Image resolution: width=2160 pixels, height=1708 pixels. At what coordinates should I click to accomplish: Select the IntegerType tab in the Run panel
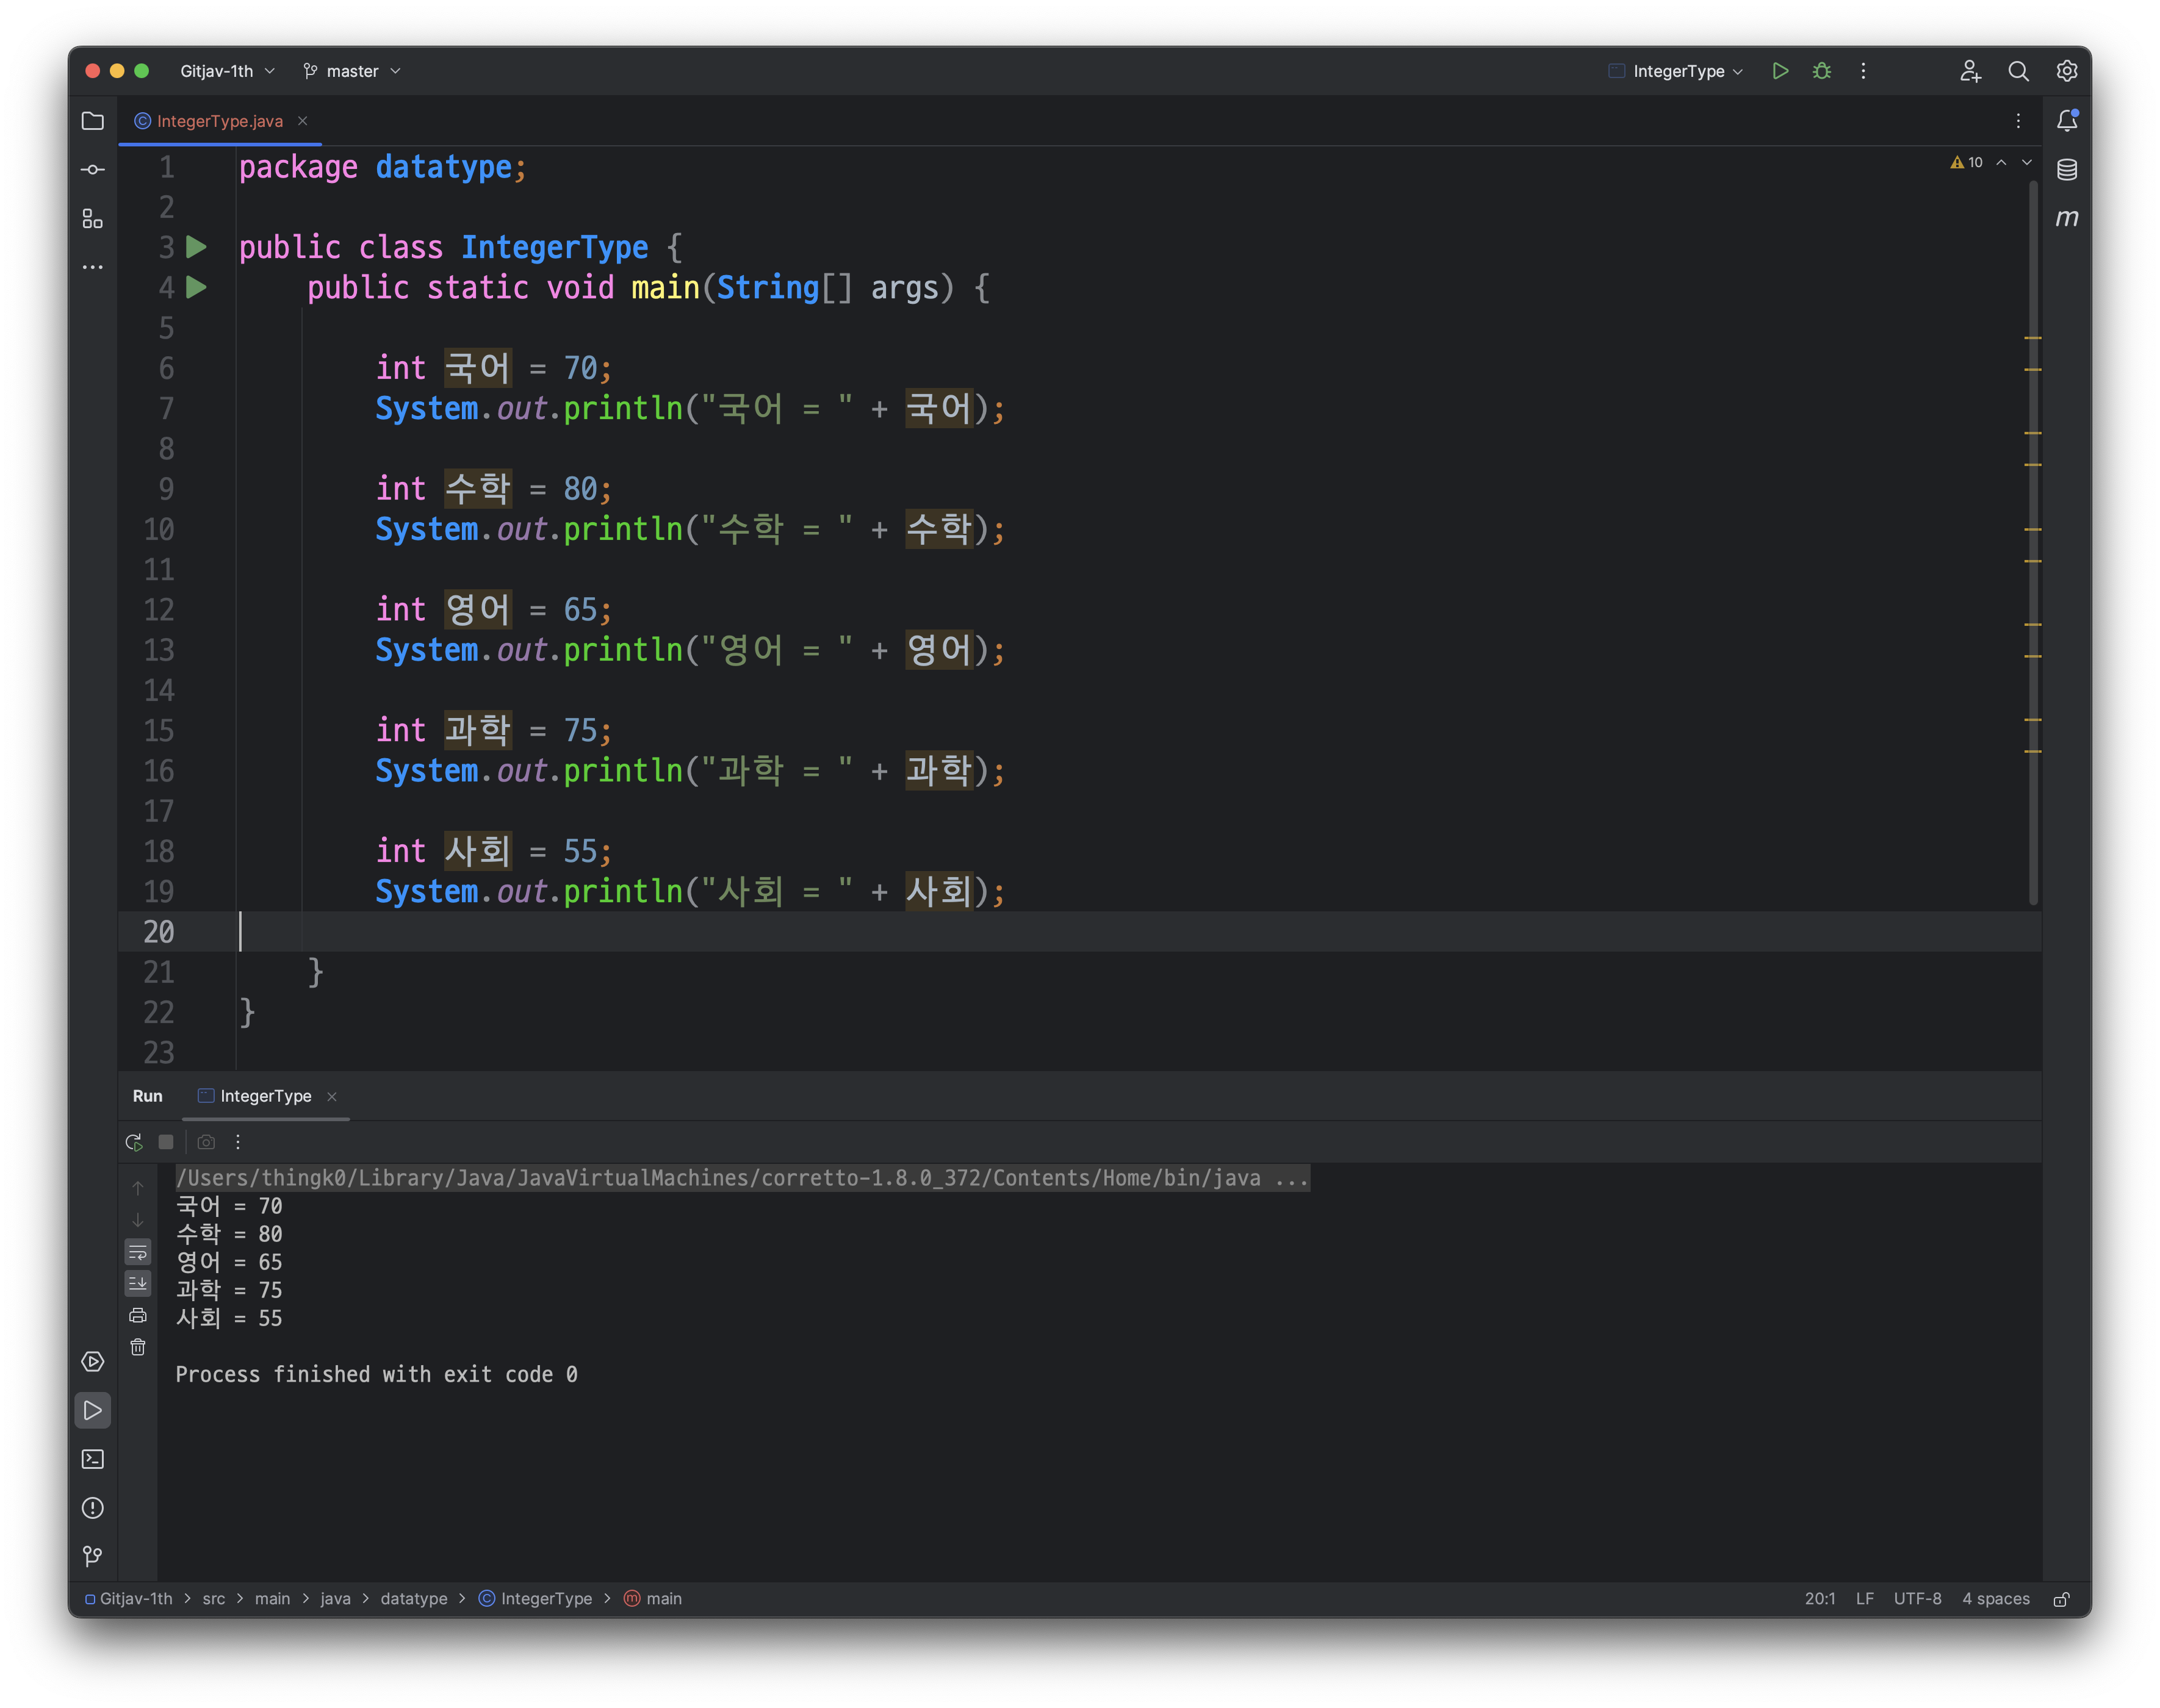[265, 1096]
